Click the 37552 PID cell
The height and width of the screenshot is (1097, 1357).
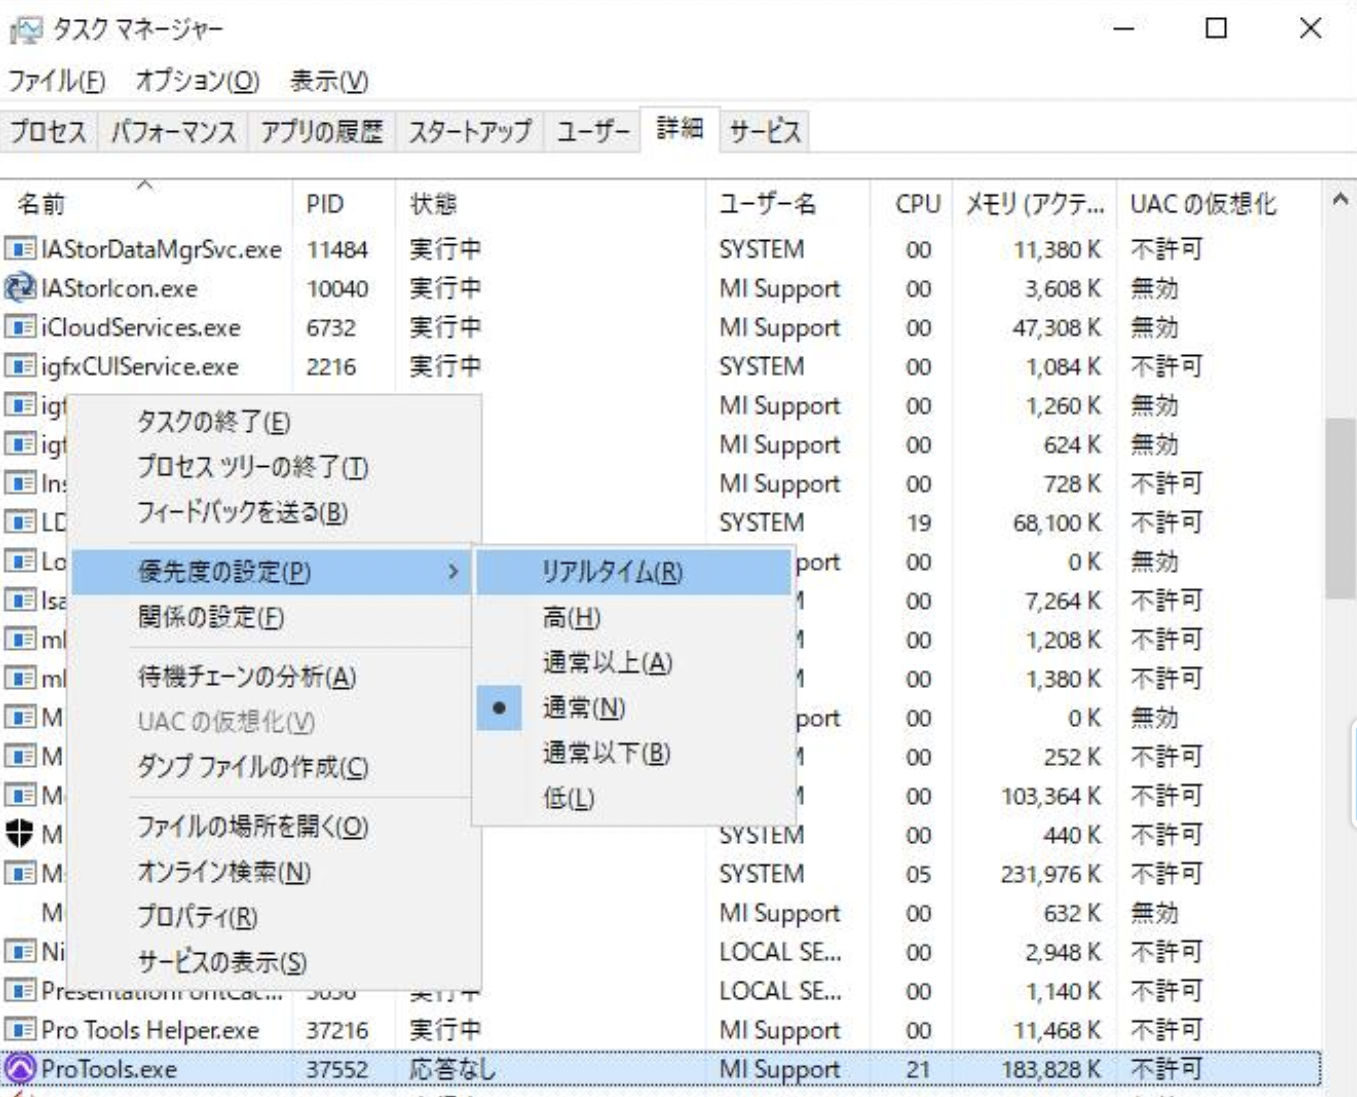(338, 1069)
